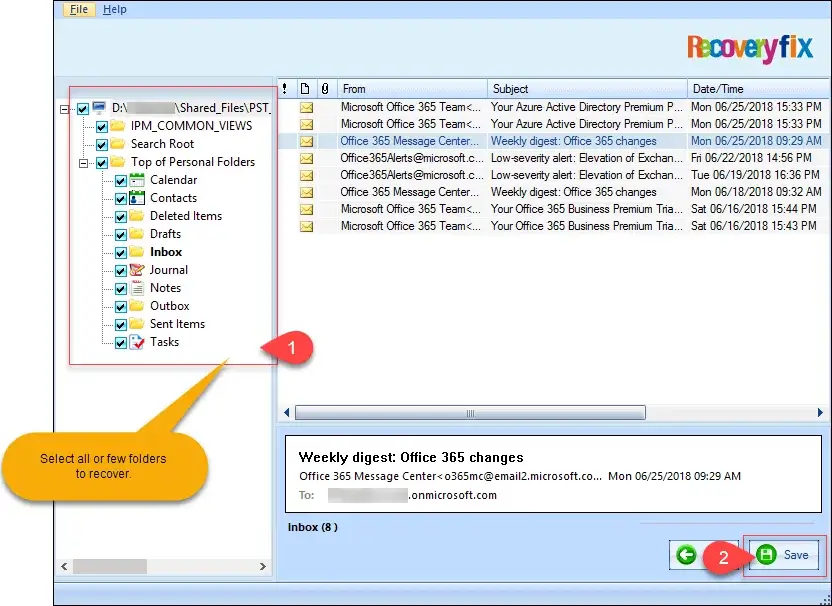Click the Save button
This screenshot has height=606, width=832.
[785, 555]
